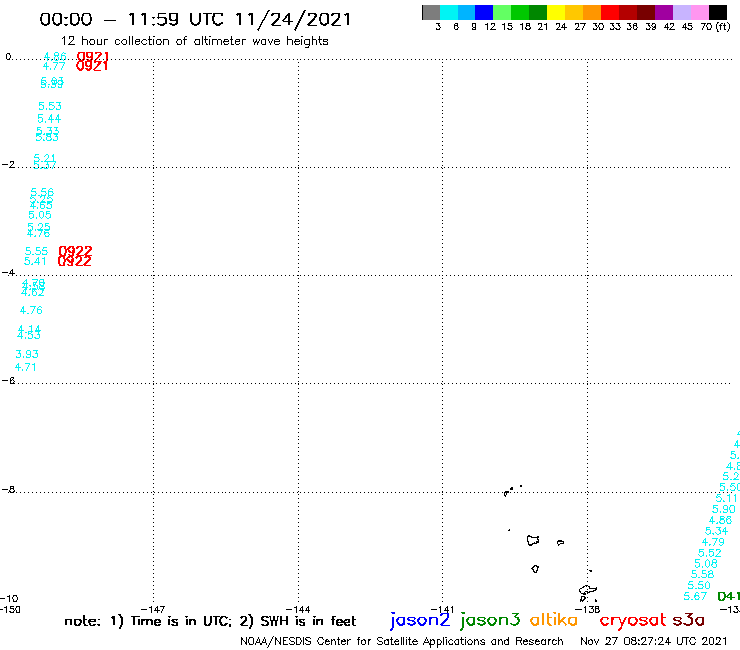Click the longitude axis label -141
The image size is (740, 650).
pyautogui.click(x=442, y=609)
